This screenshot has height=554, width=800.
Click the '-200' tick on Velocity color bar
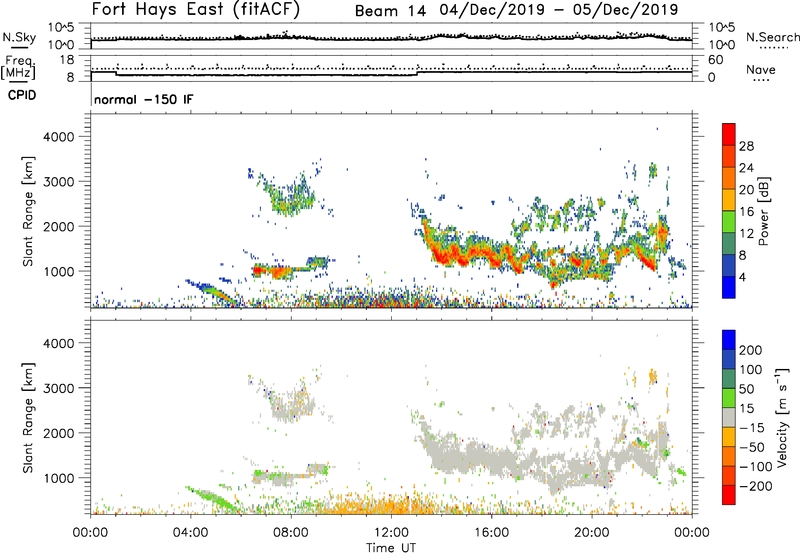coord(756,486)
